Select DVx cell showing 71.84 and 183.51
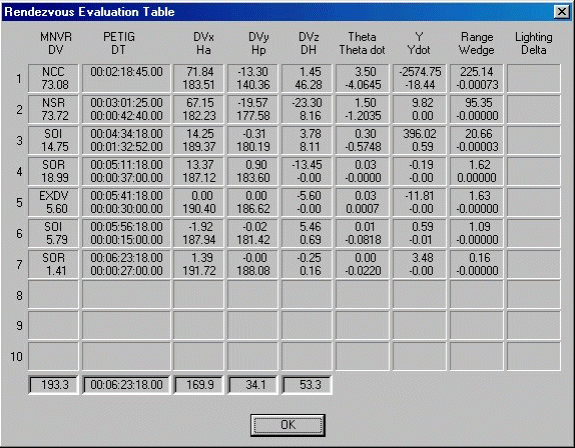Screen dimensions: 575x448 pos(198,78)
